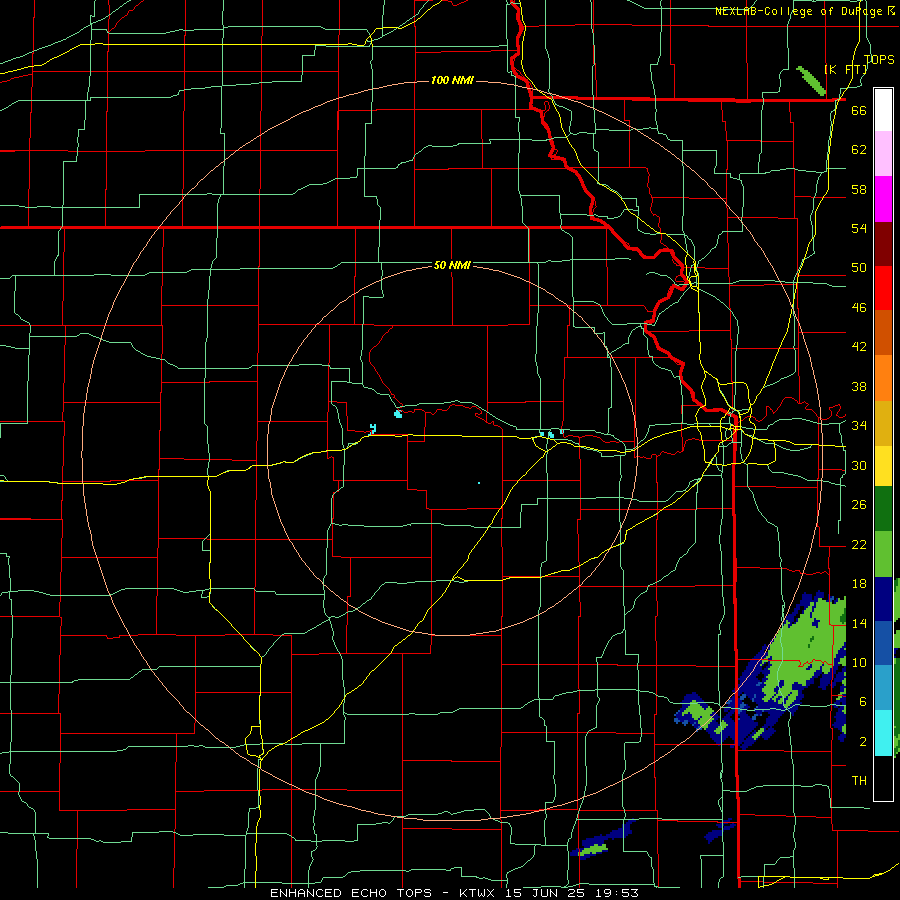The image size is (900, 900).
Task: Click the light blue legend swatch near 6
Action: [x=883, y=688]
